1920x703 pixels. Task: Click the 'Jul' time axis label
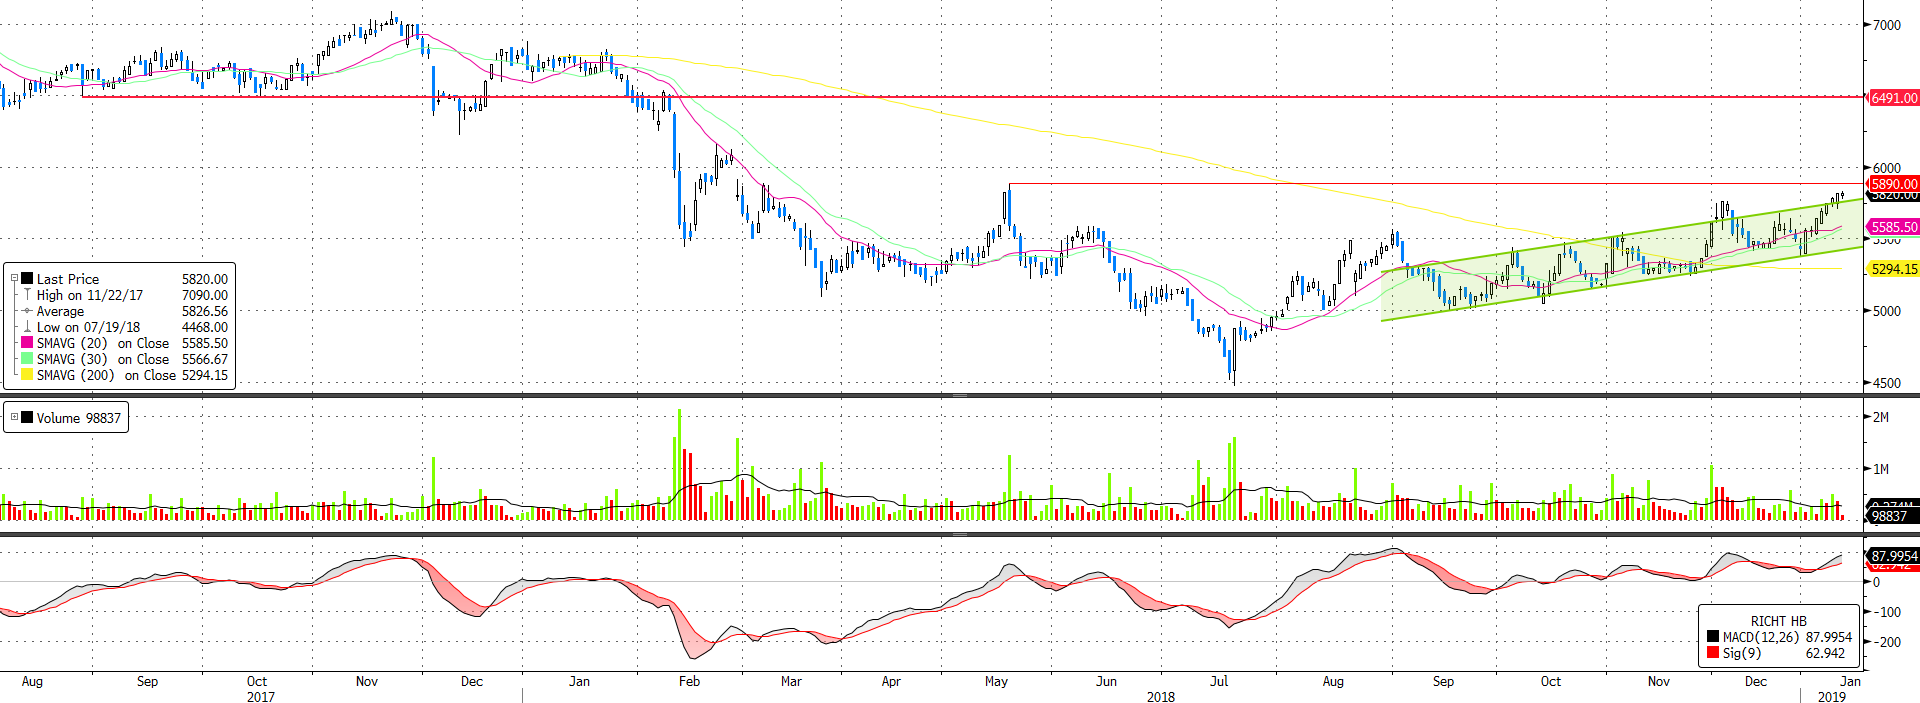(x=1219, y=681)
